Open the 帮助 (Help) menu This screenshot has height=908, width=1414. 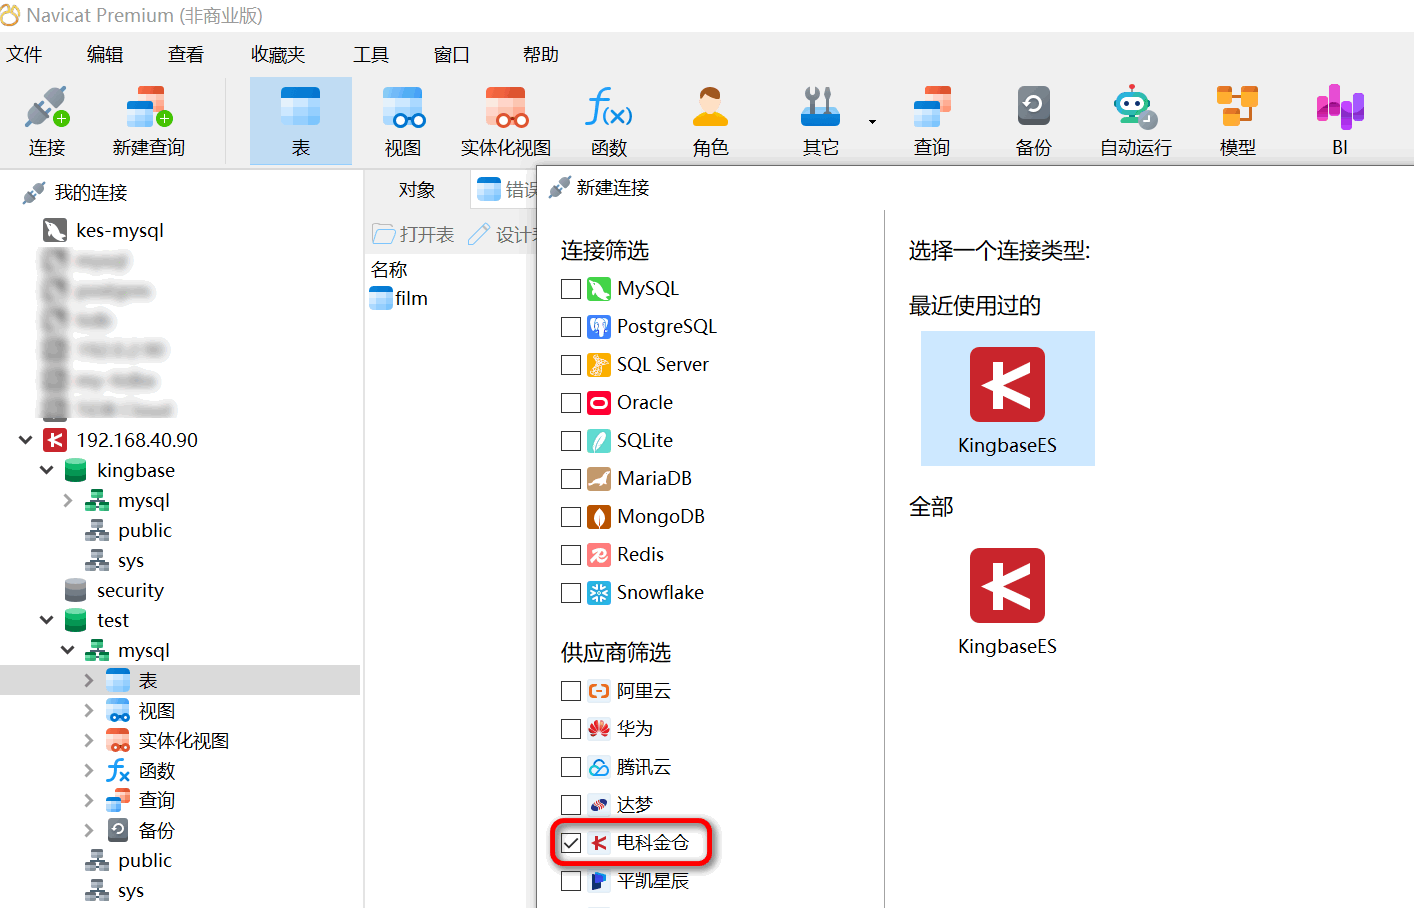point(541,55)
